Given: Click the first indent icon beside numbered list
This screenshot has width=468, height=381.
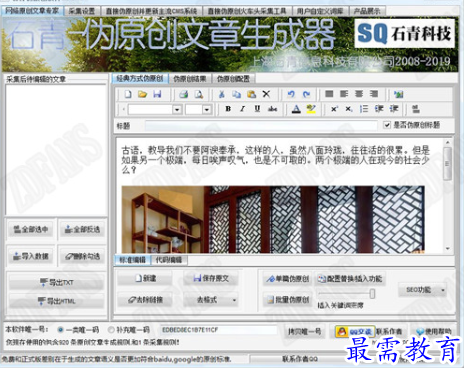Looking at the screenshot, I should point(379,109).
